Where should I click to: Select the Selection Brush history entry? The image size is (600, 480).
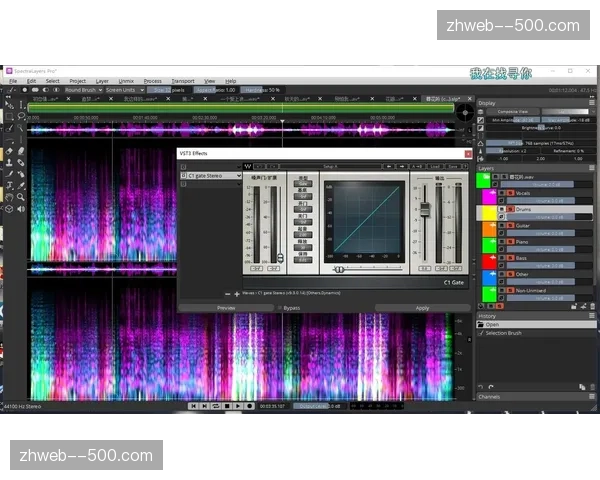tap(507, 333)
